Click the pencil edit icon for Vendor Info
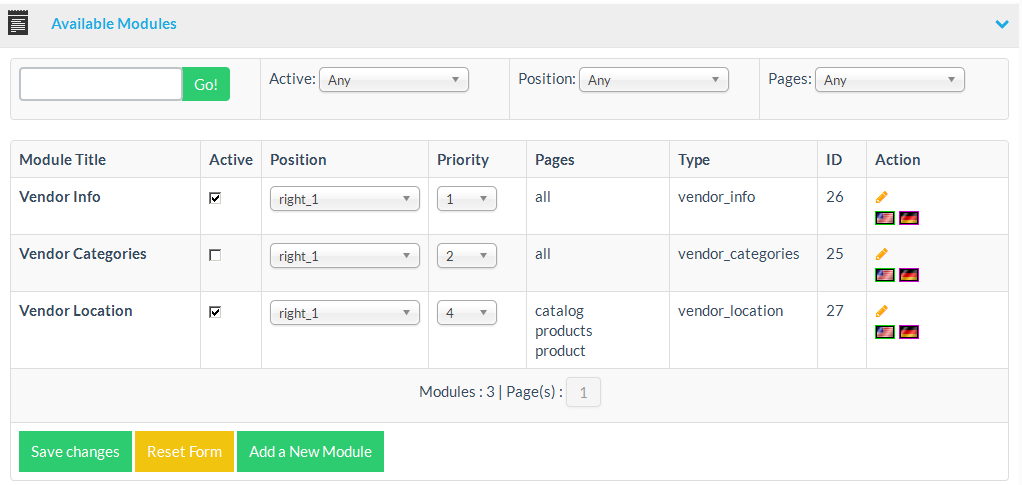This screenshot has width=1022, height=485. (x=881, y=197)
